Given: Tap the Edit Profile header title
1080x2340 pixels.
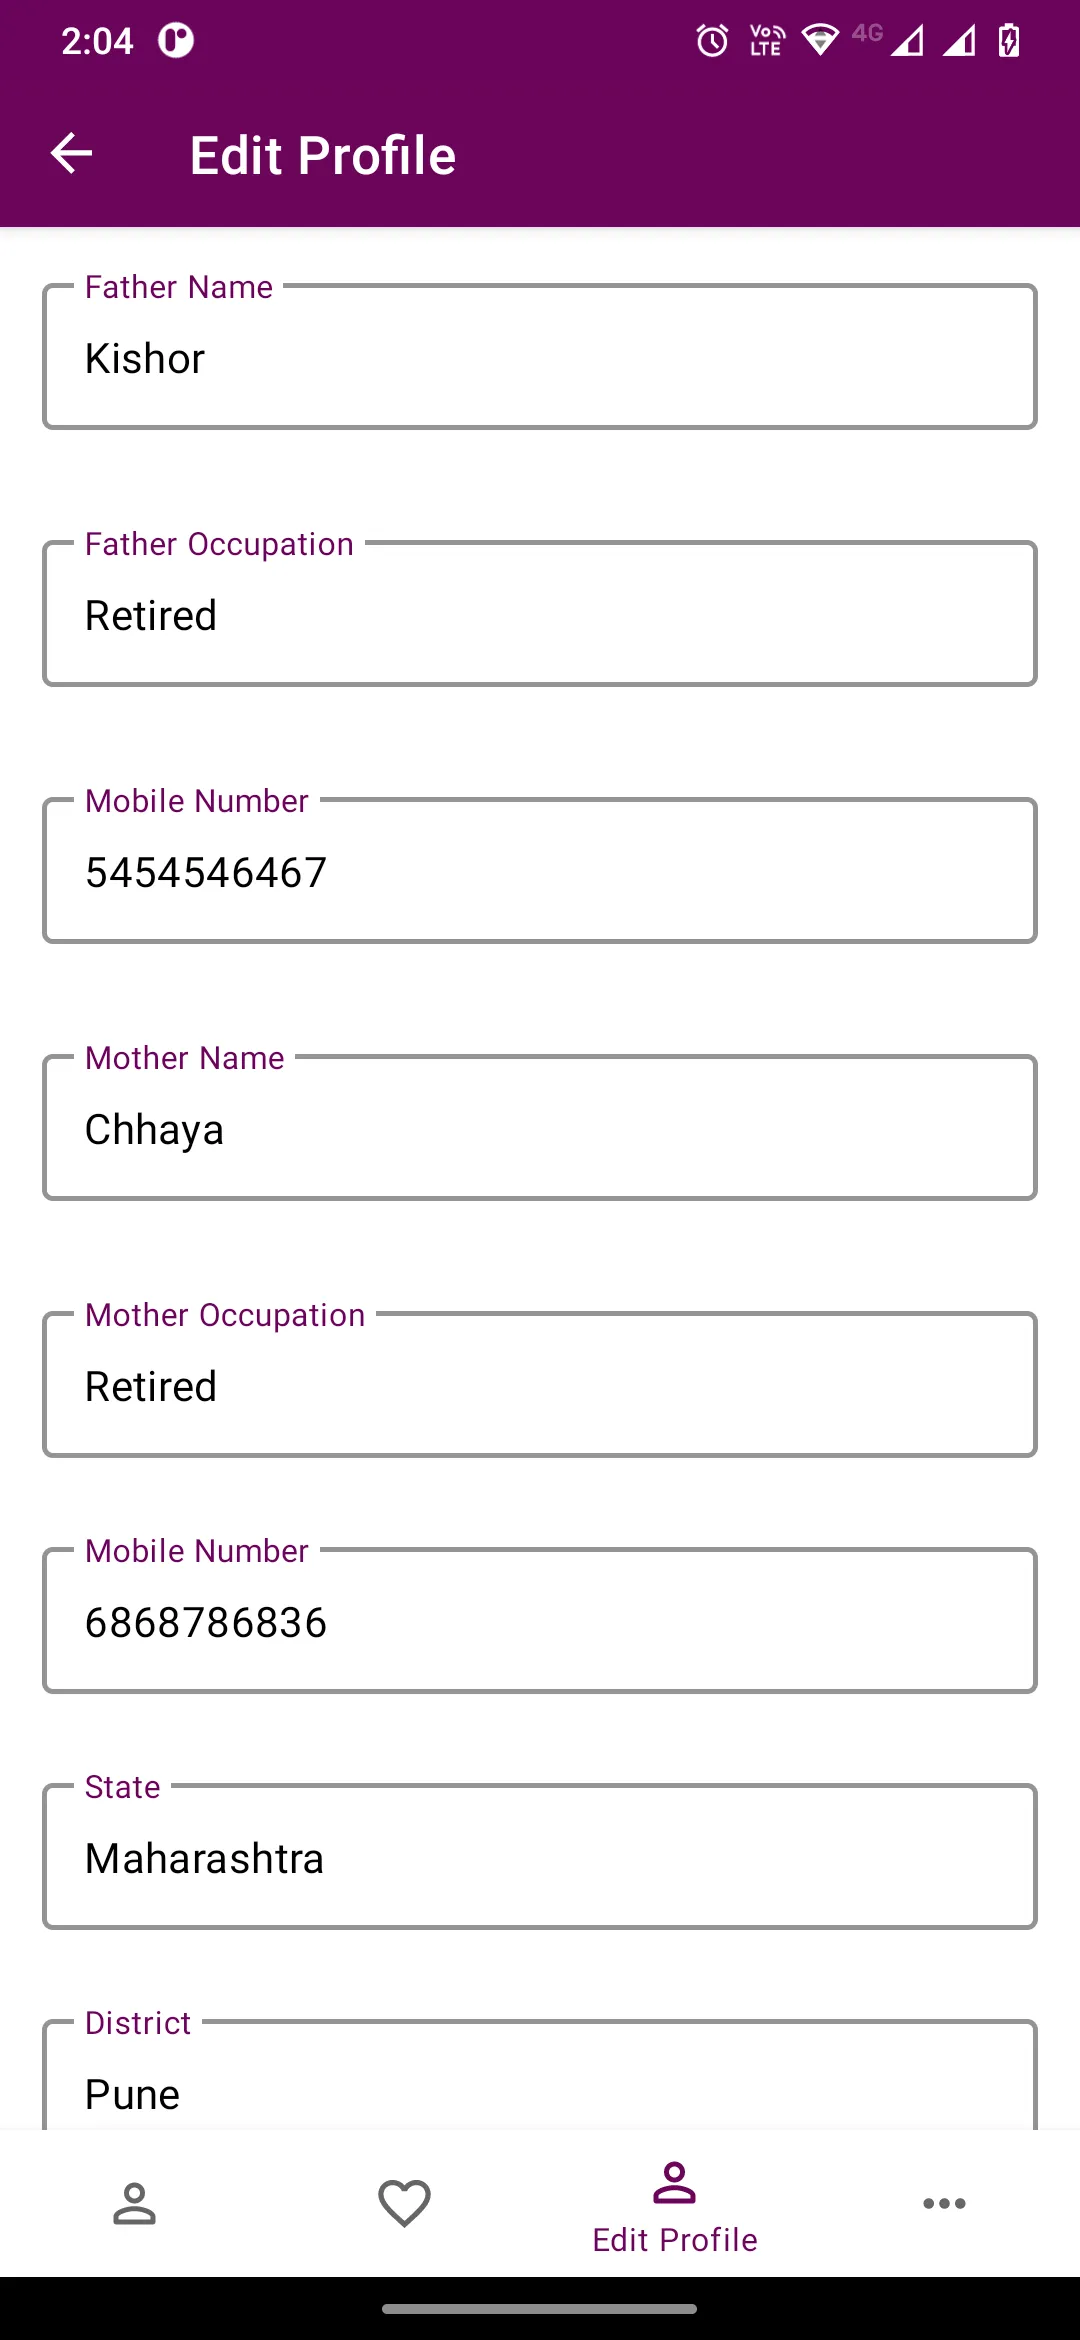Looking at the screenshot, I should point(323,155).
